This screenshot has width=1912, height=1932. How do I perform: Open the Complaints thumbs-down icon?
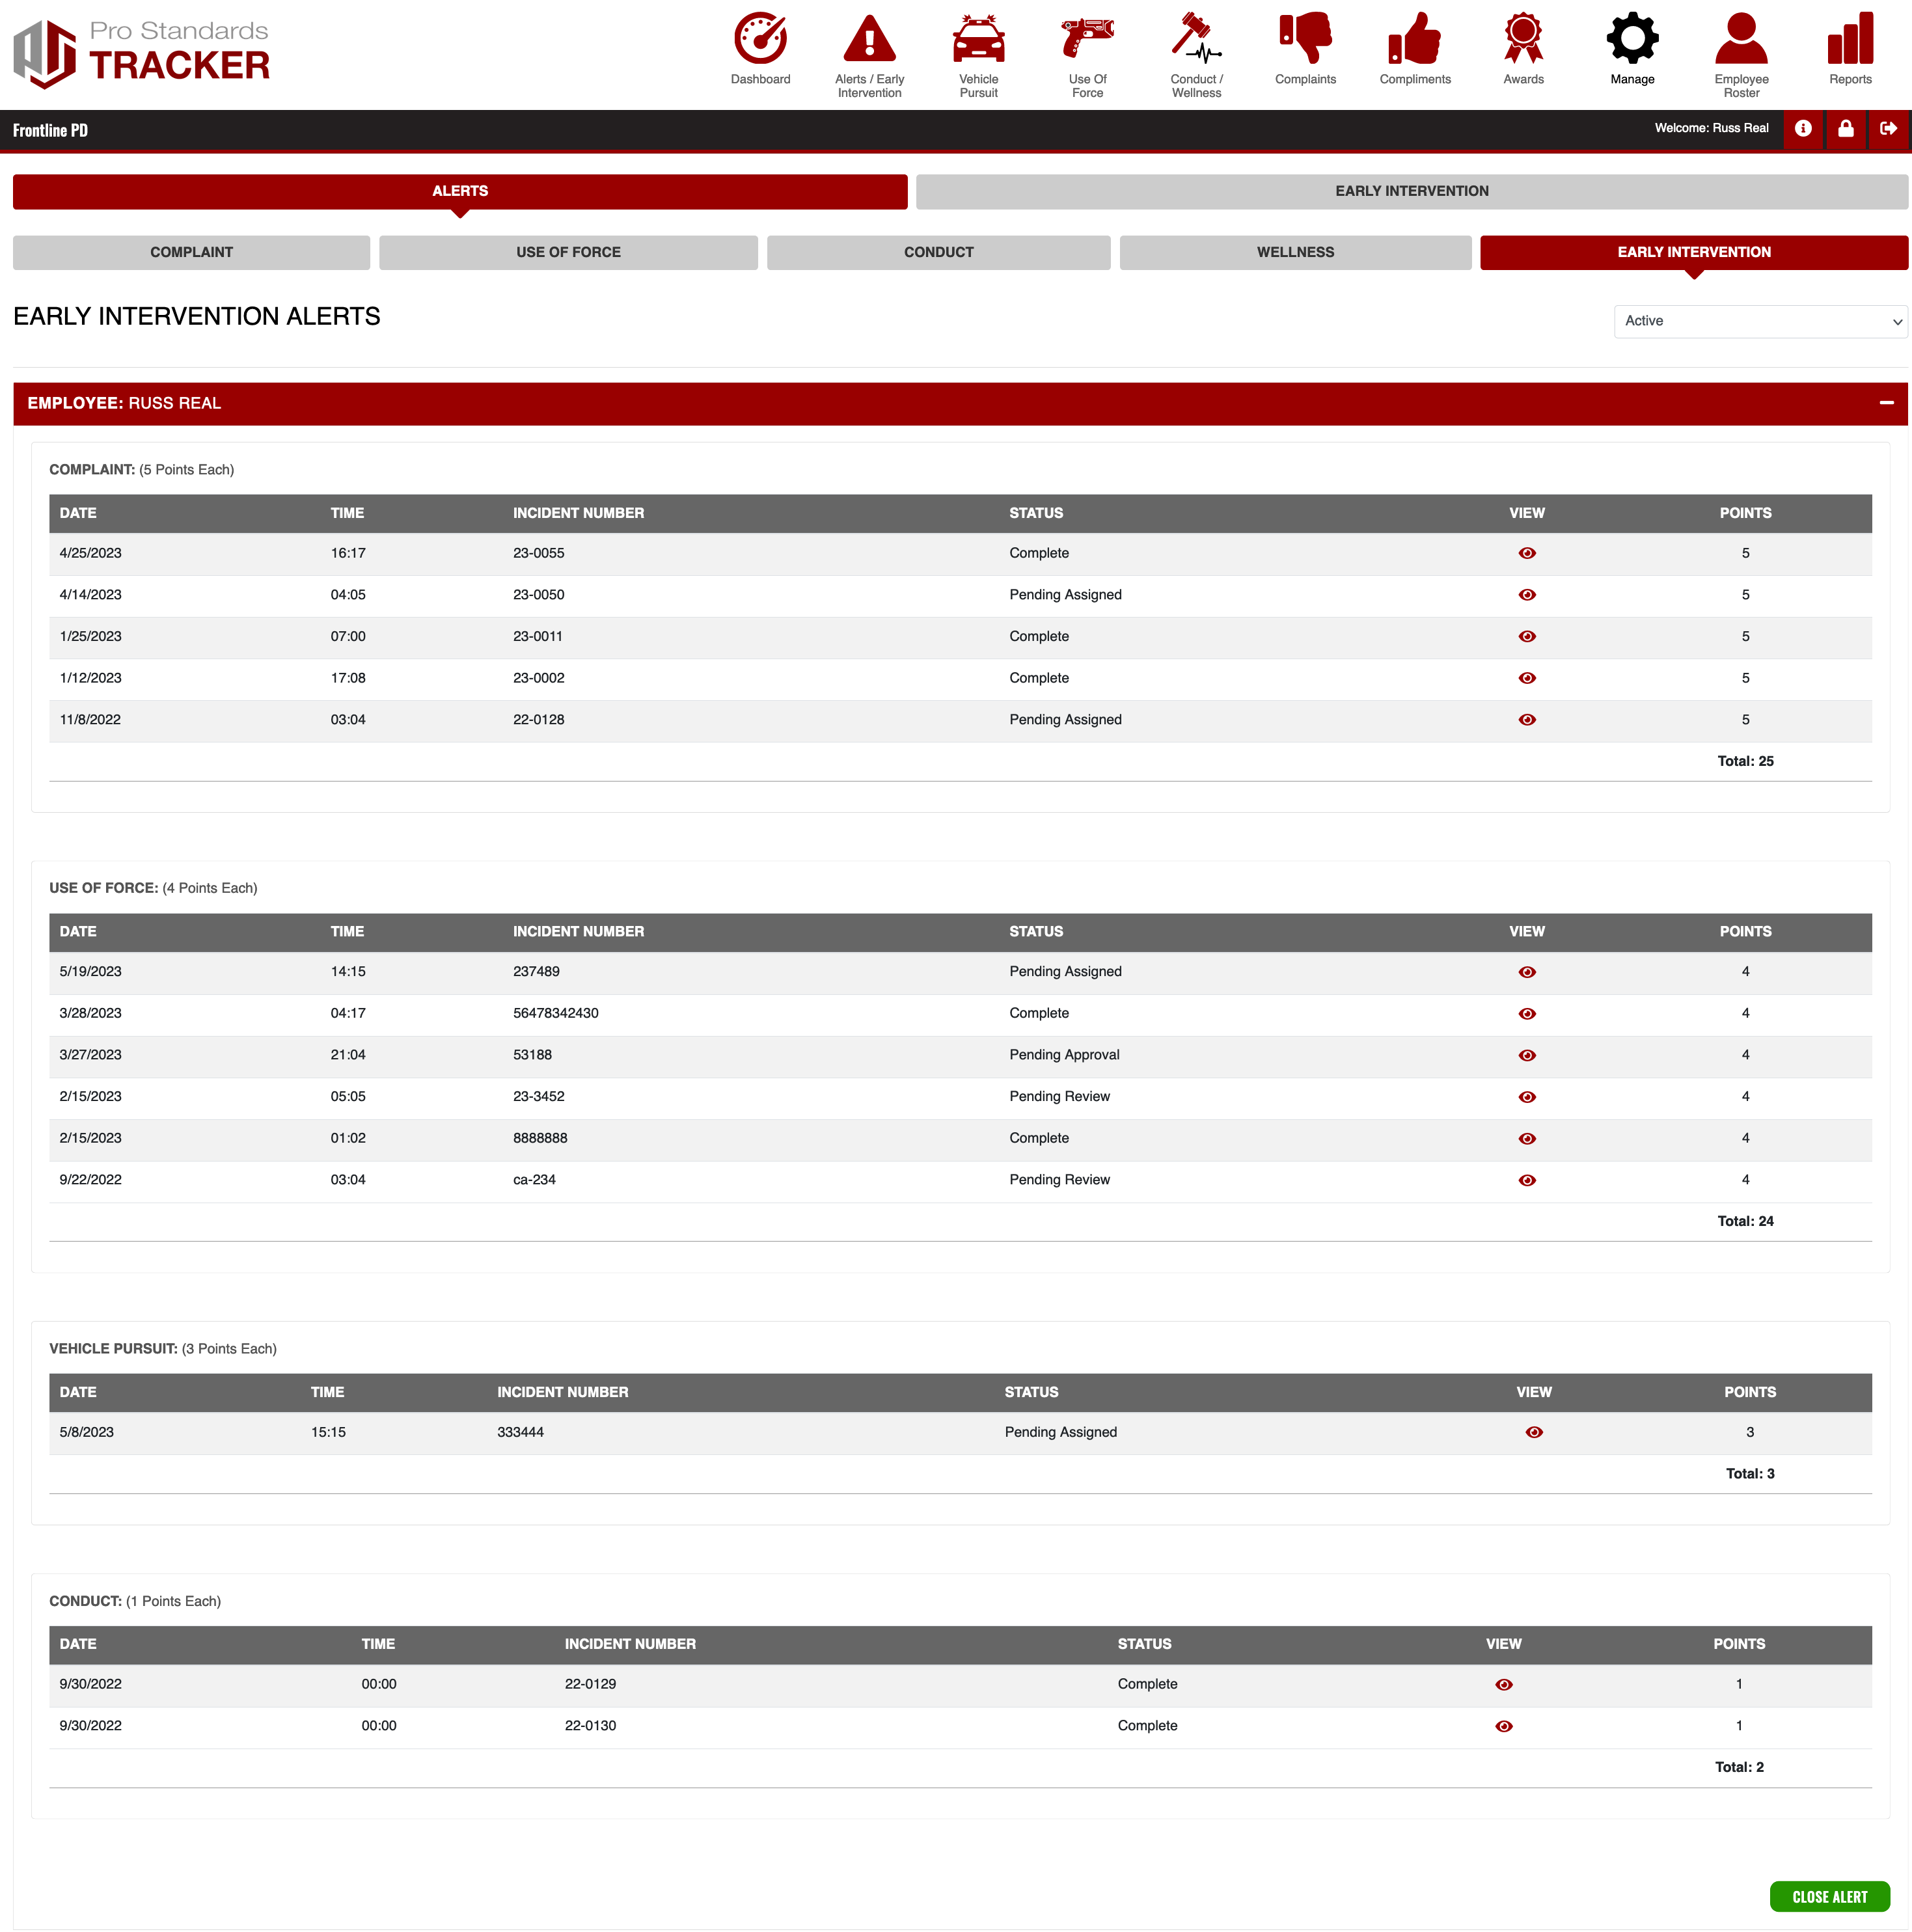click(x=1305, y=40)
